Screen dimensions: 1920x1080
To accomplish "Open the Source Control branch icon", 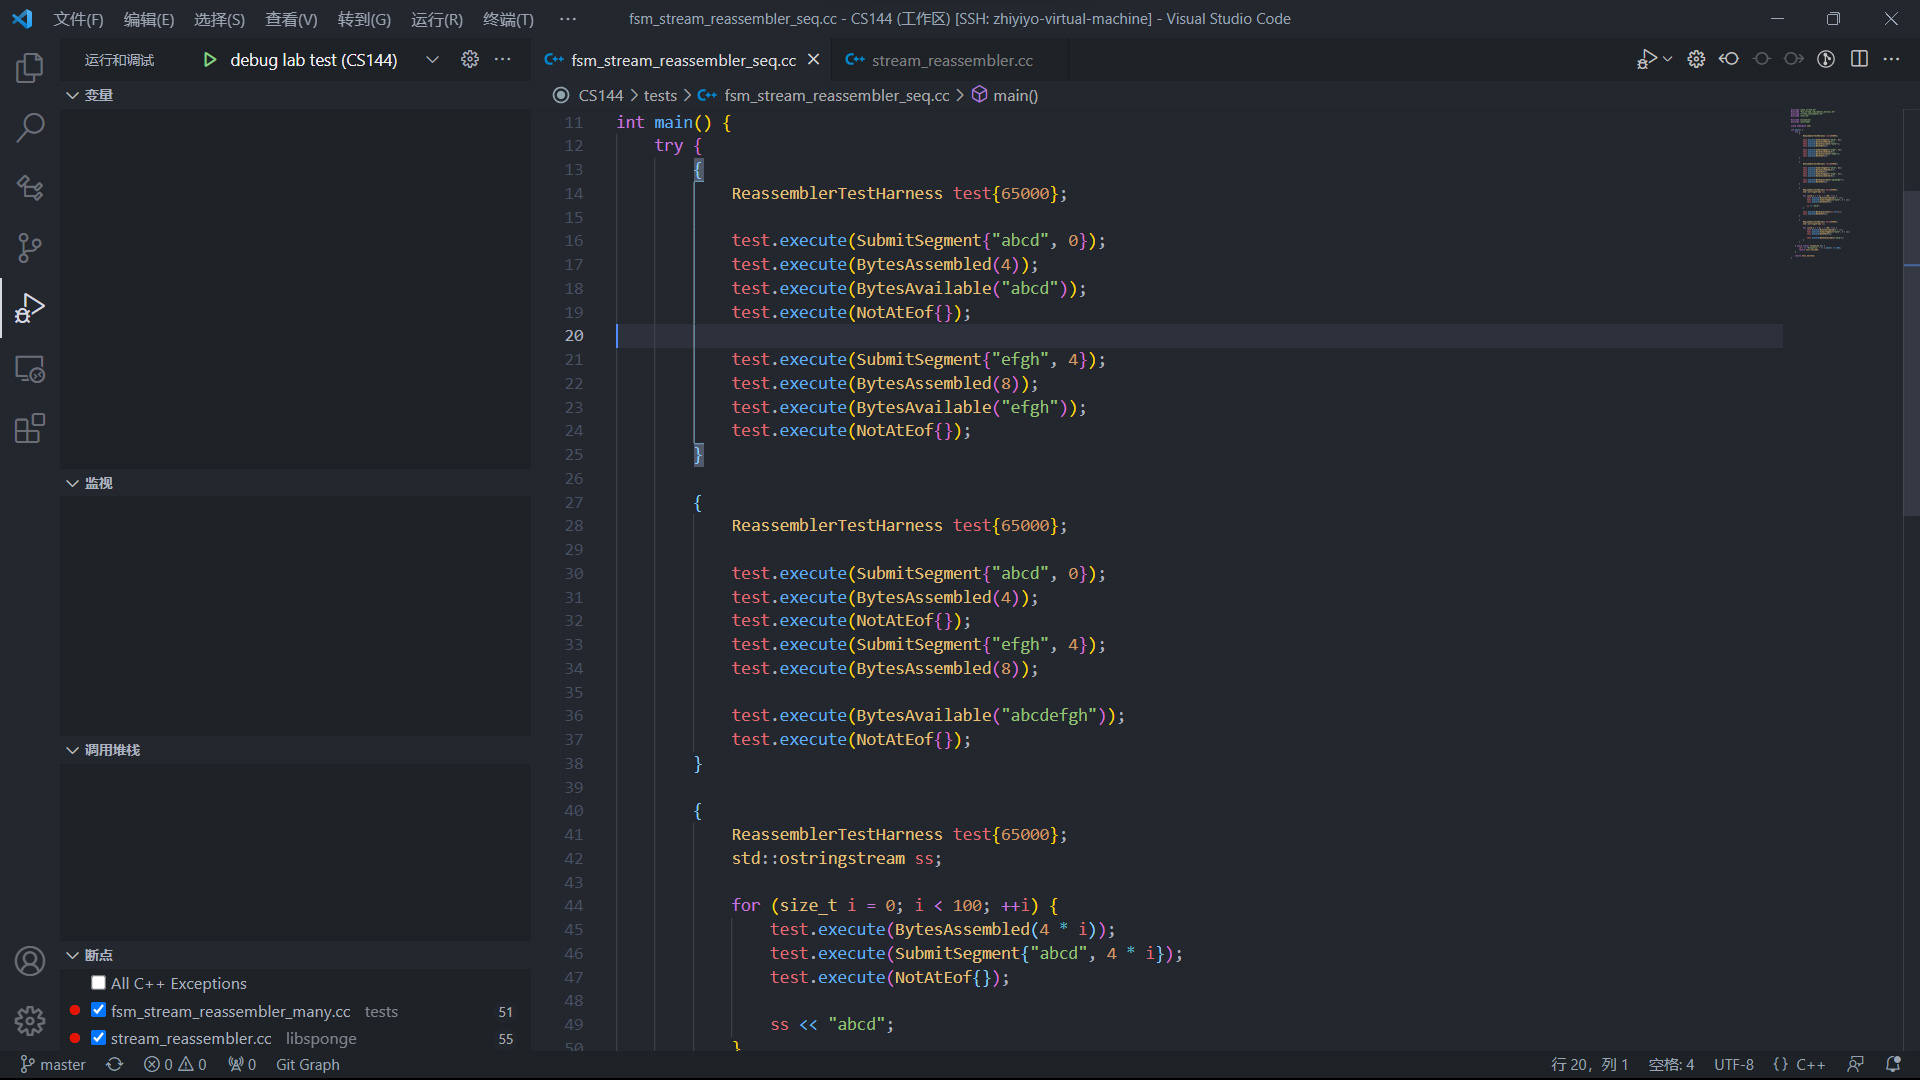I will click(x=30, y=248).
